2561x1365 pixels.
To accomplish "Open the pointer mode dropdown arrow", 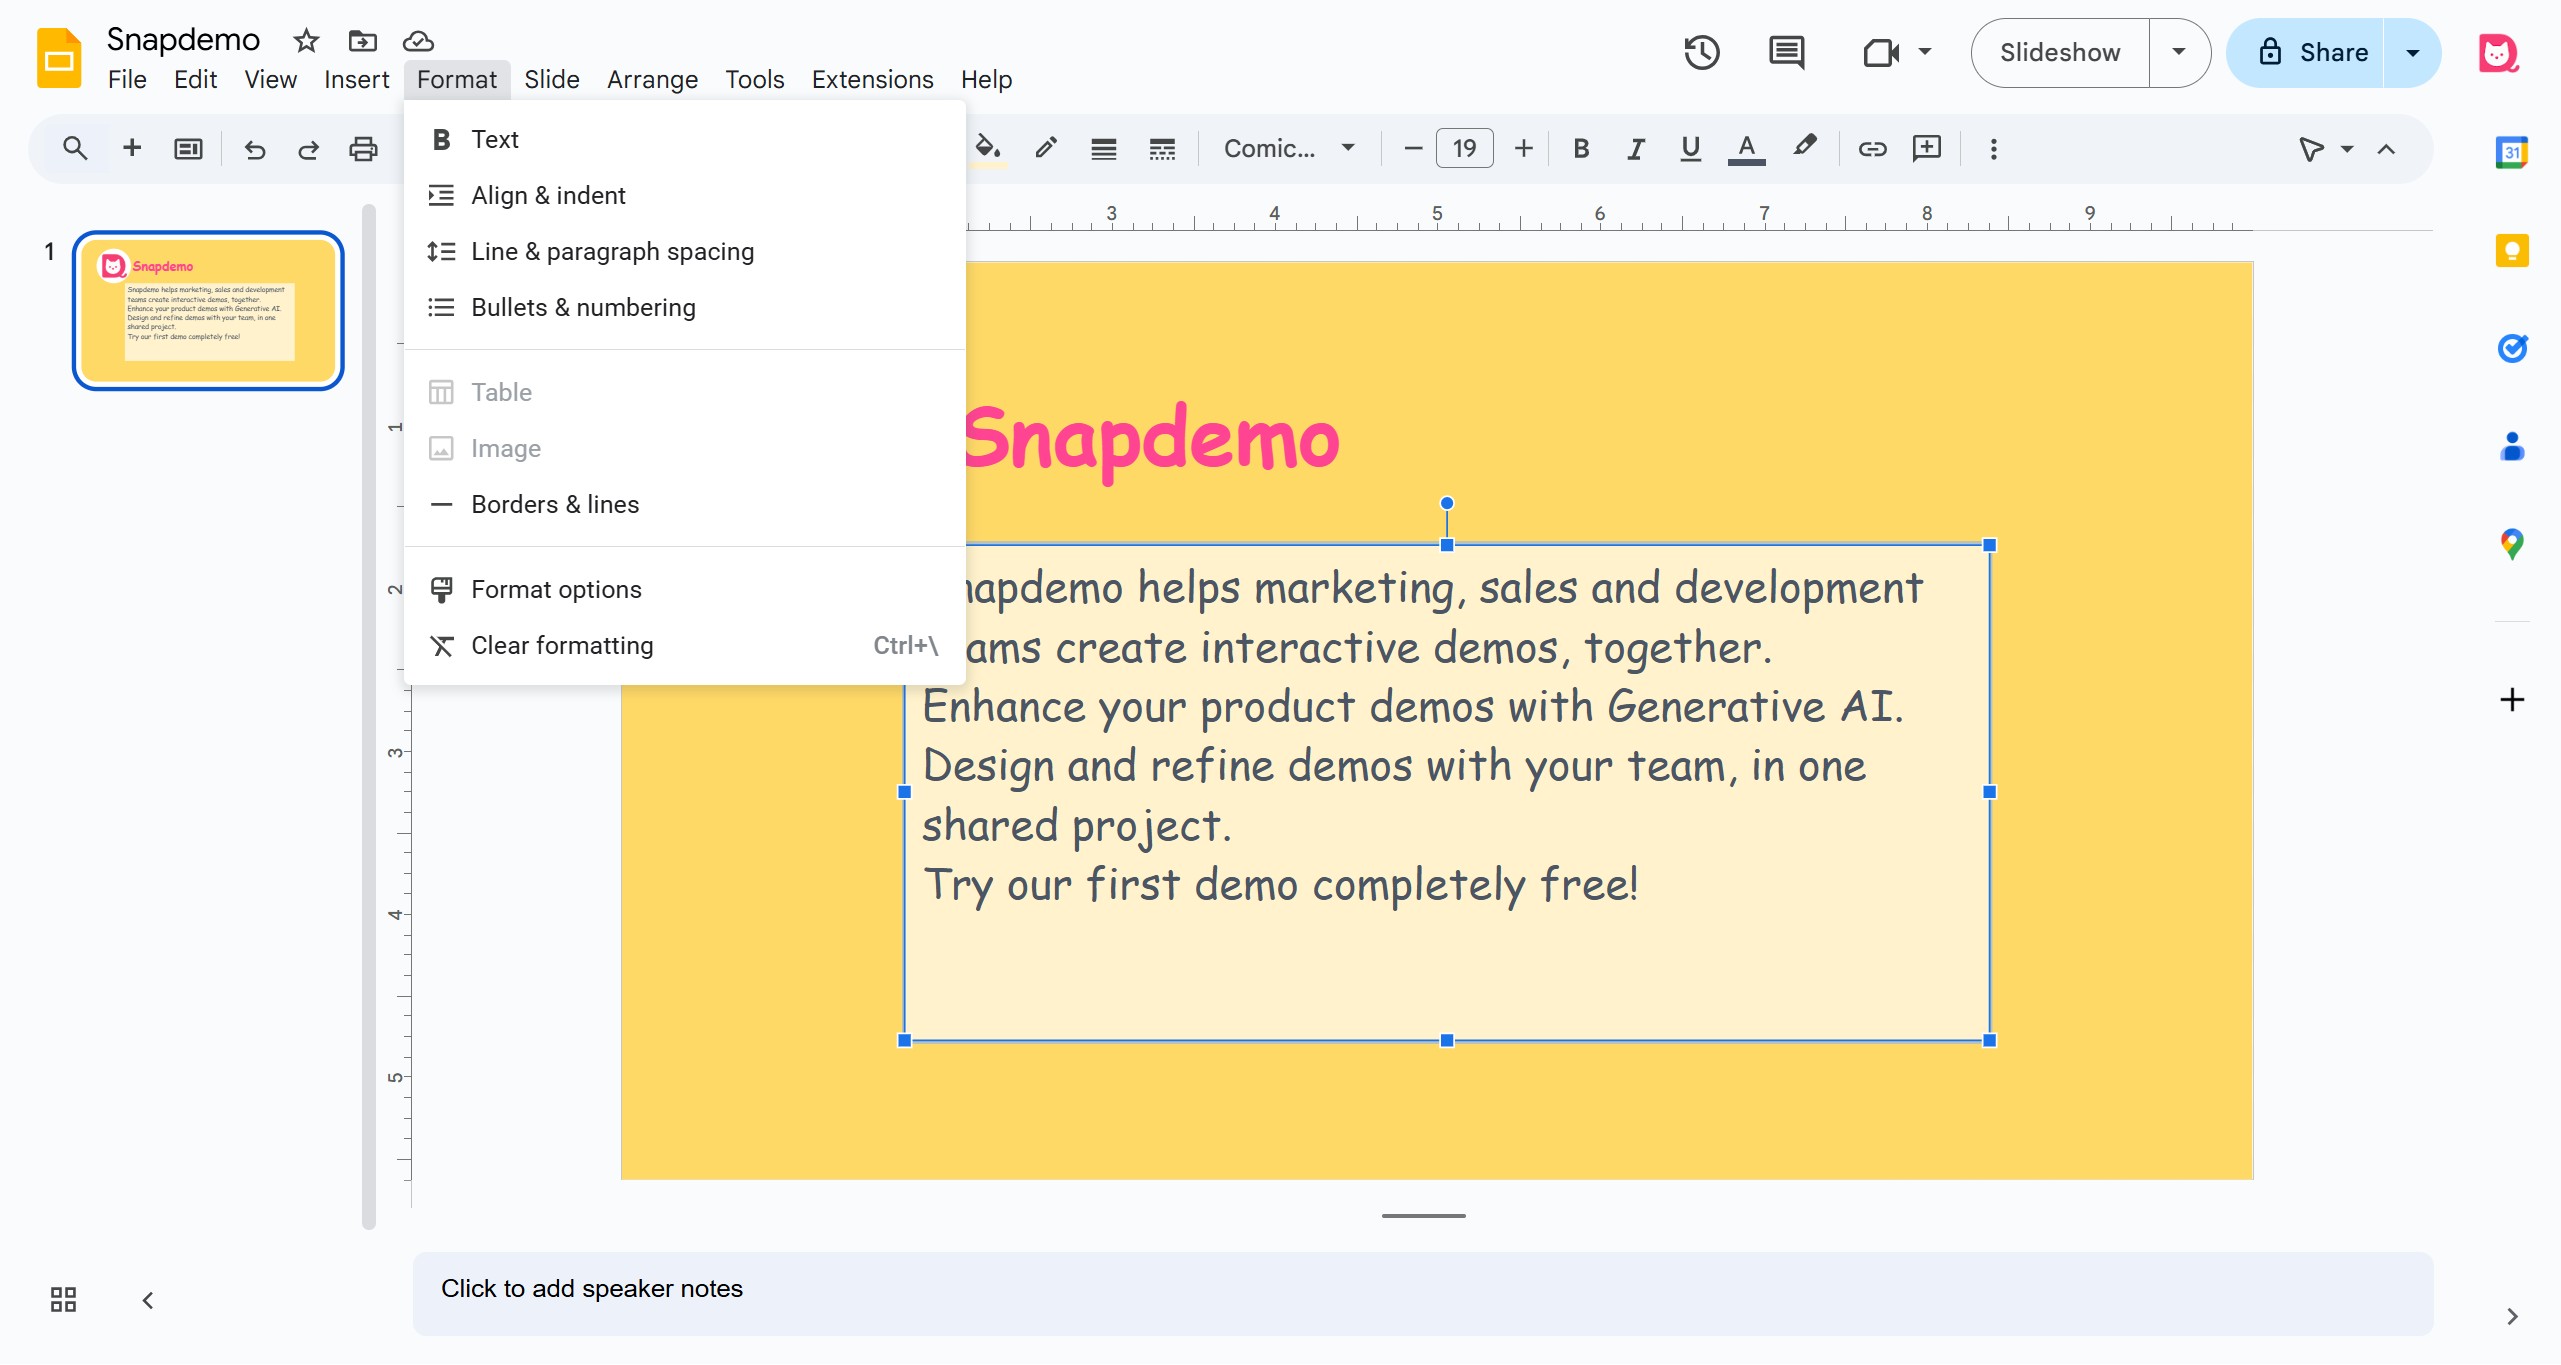I will point(2347,149).
